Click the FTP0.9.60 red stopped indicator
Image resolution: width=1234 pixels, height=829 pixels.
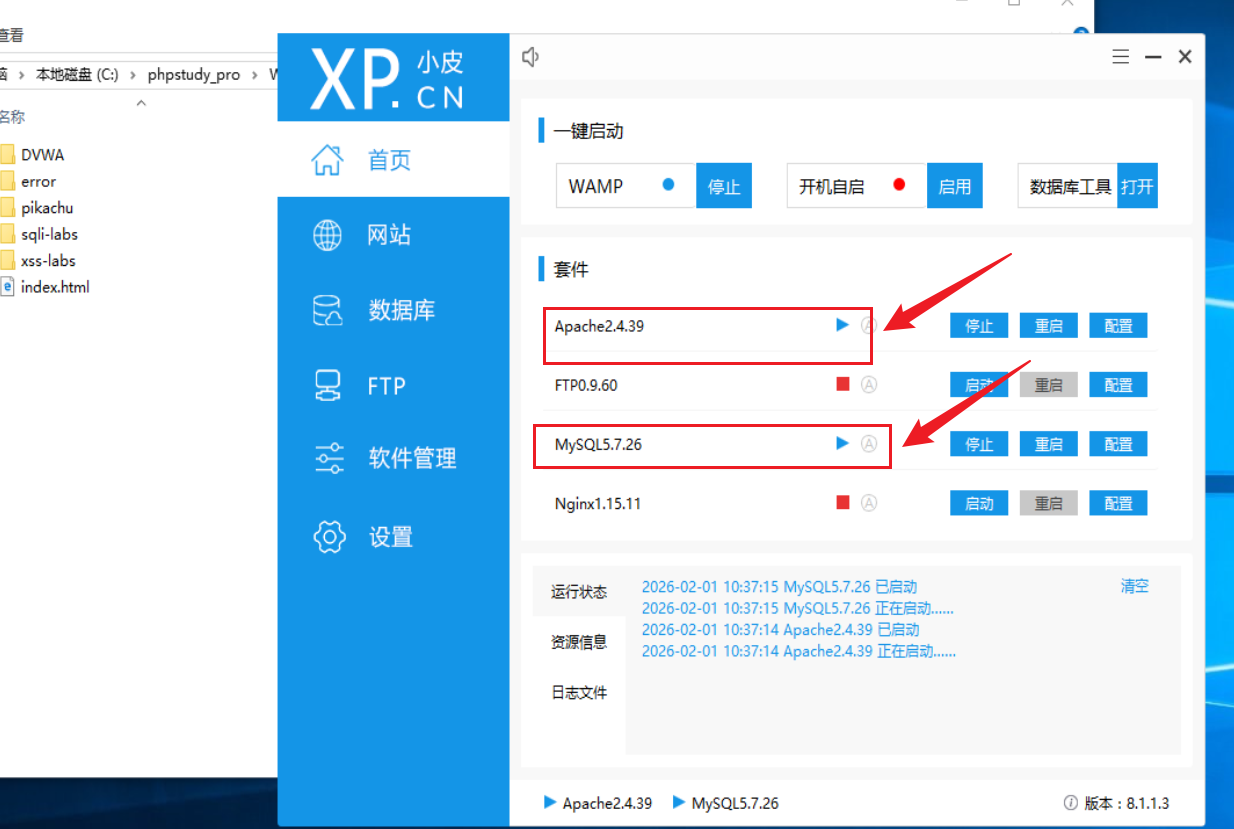pos(842,384)
